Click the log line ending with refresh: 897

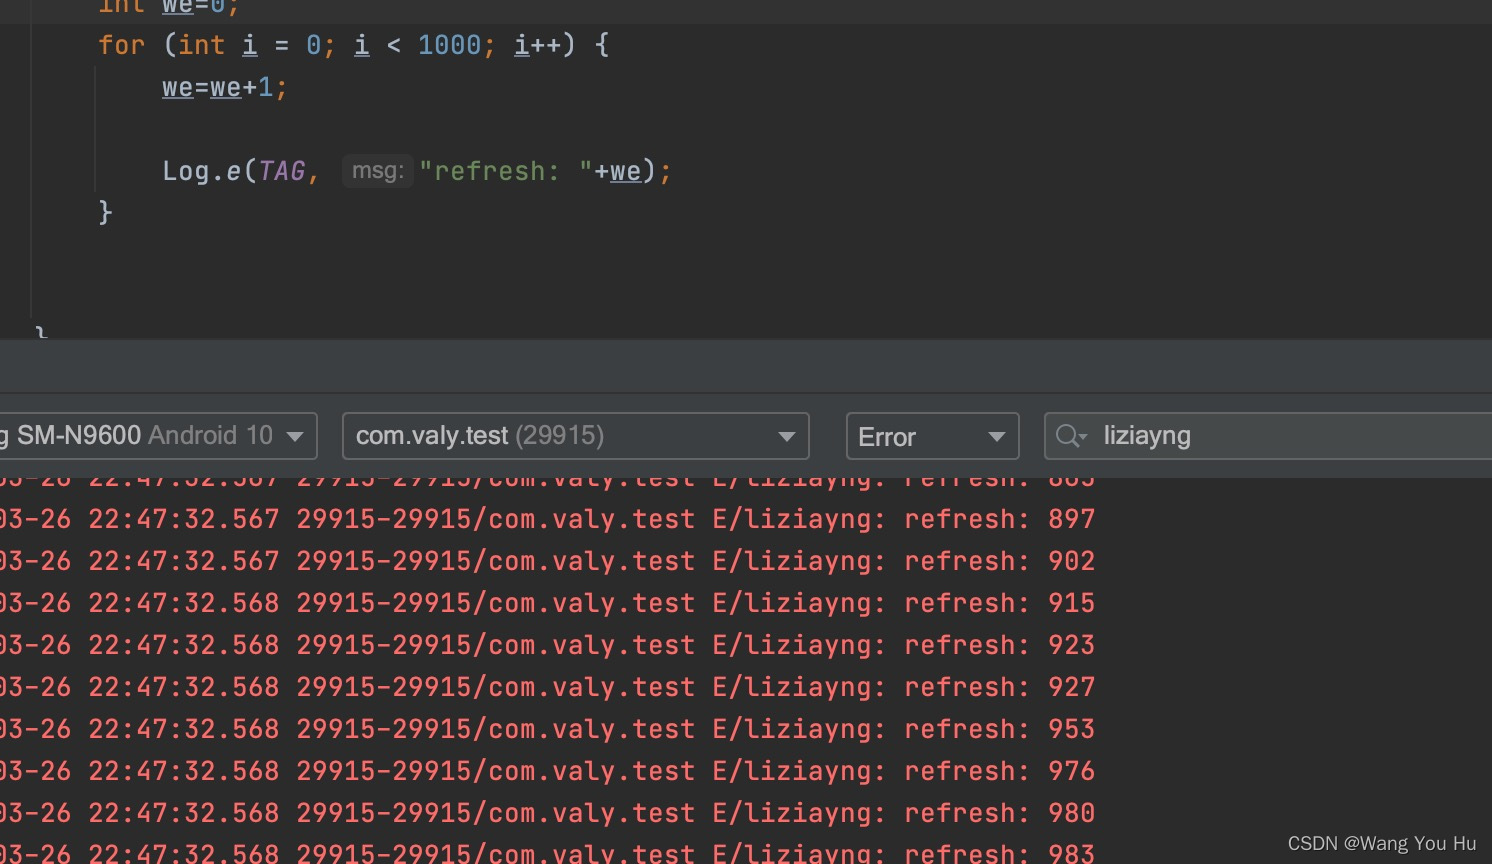click(x=547, y=519)
